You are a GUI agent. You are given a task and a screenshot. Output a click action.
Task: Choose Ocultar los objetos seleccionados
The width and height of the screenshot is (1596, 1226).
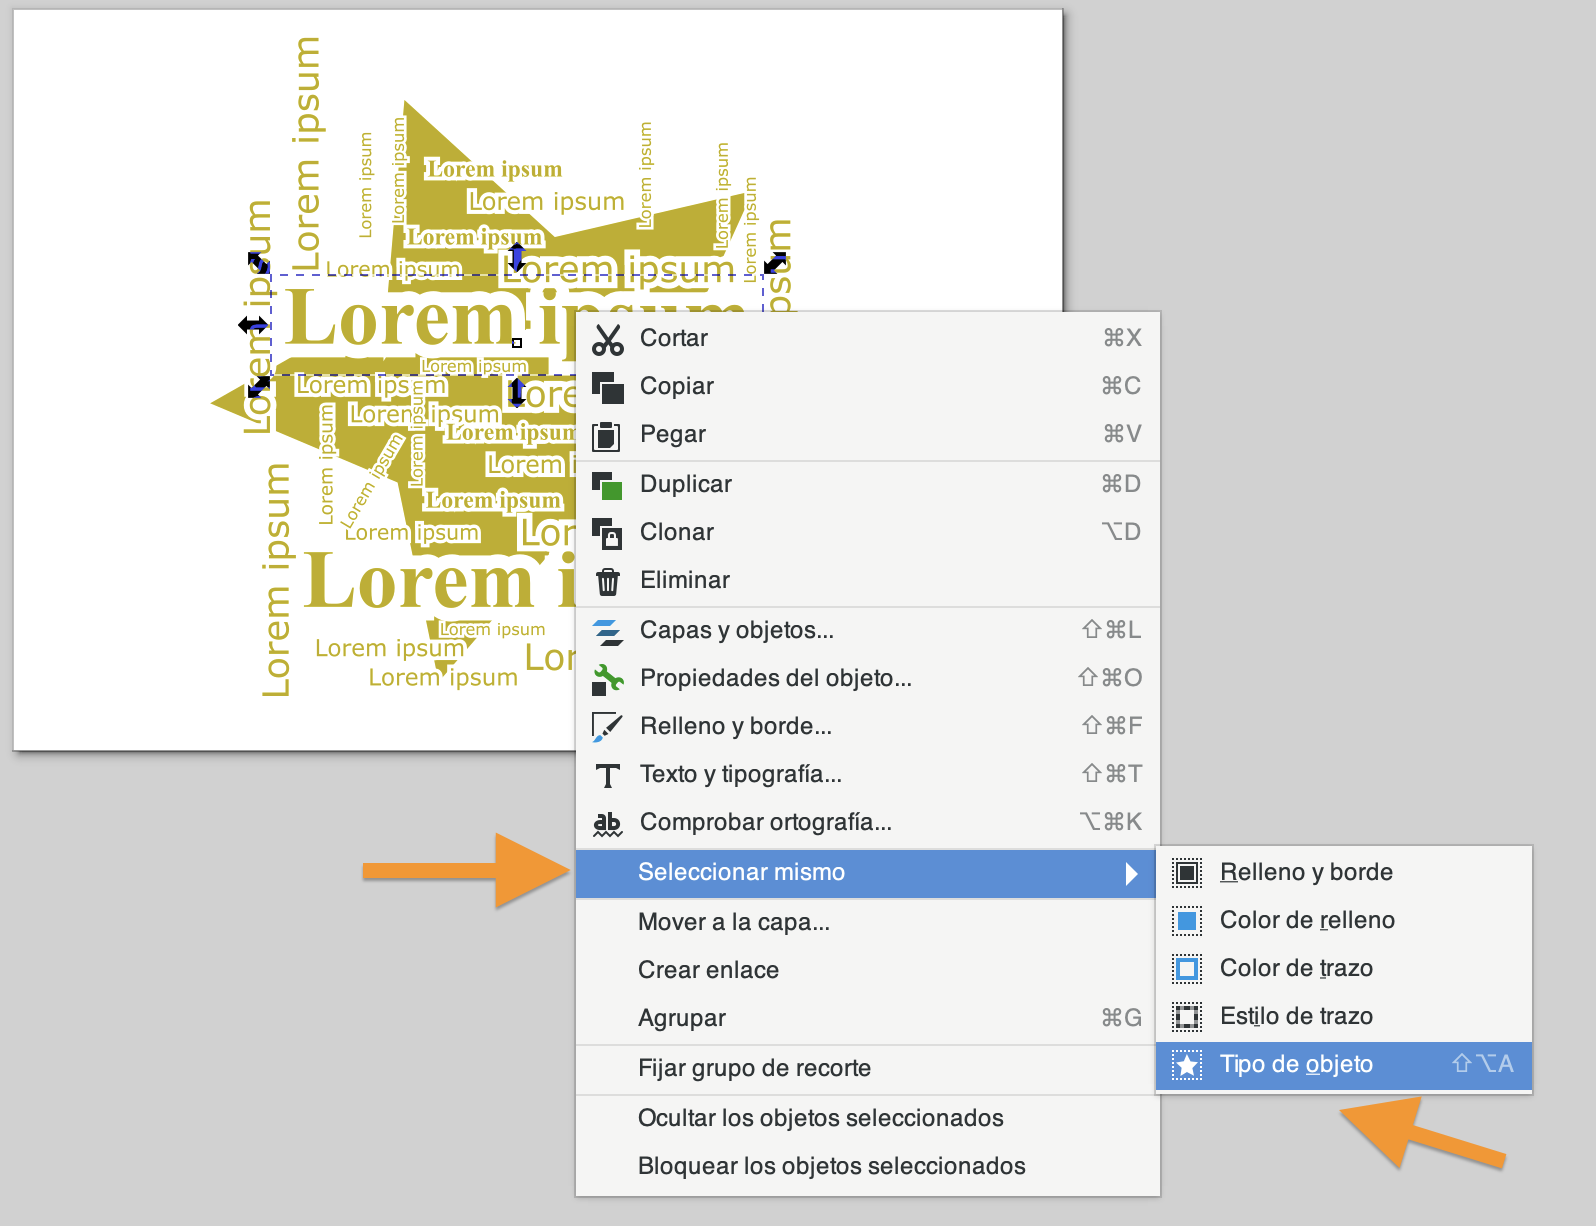pyautogui.click(x=868, y=1118)
